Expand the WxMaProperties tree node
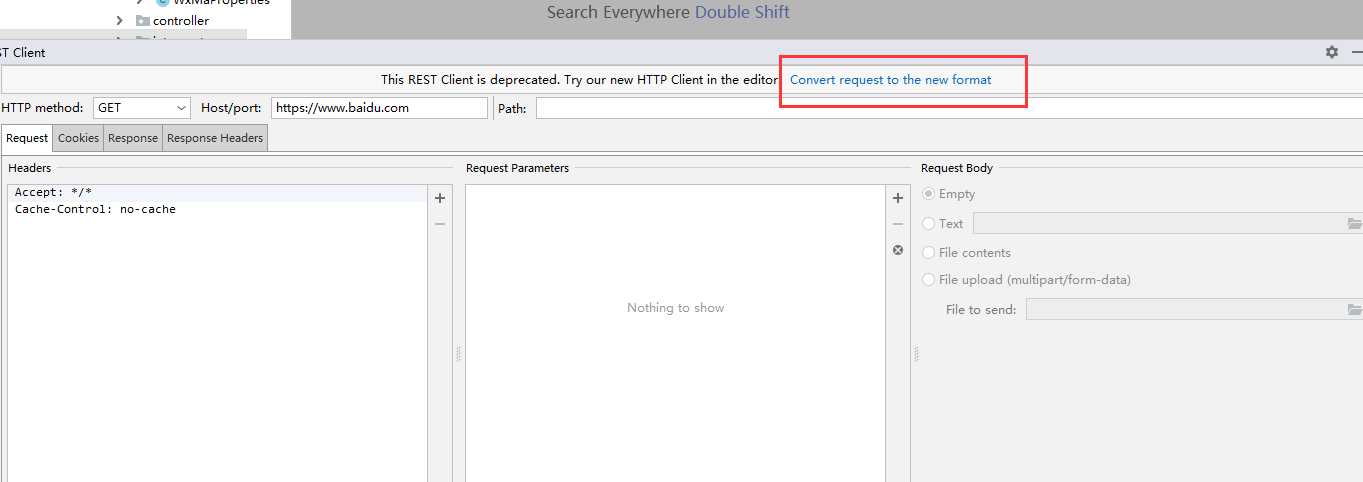 tap(141, 2)
